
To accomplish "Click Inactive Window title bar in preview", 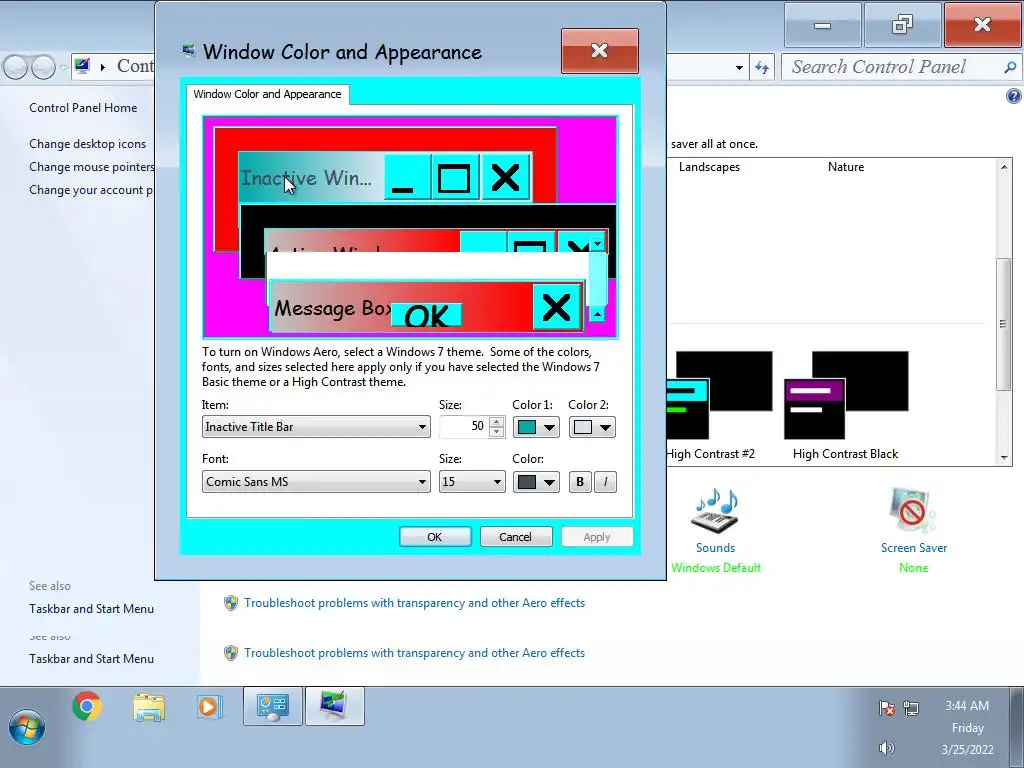I will pos(312,177).
